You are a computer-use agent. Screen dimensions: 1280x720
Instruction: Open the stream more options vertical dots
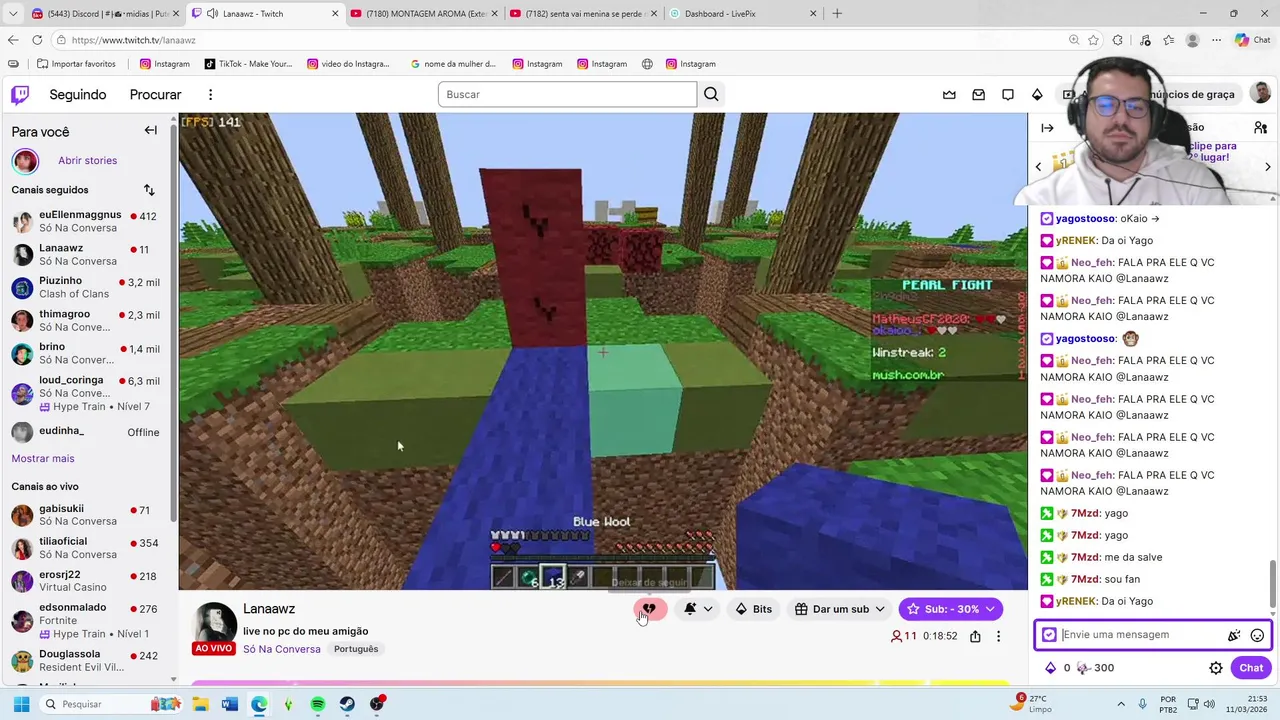tap(998, 636)
